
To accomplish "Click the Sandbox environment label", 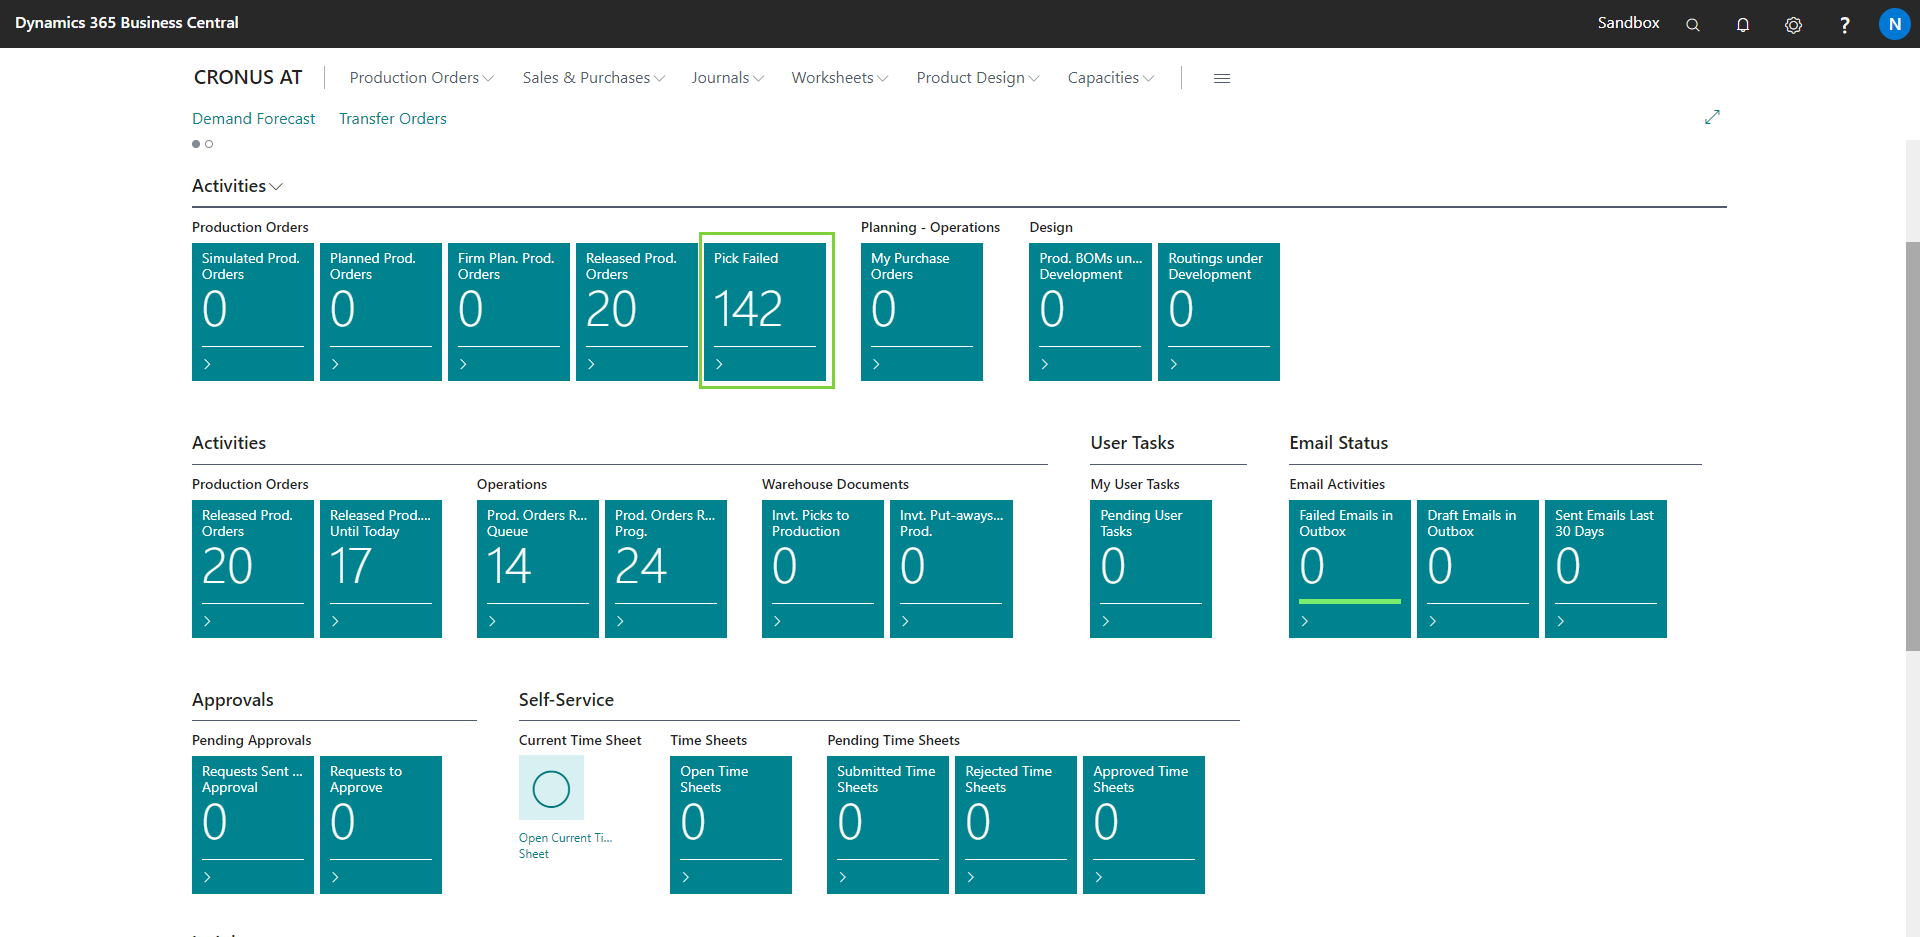I will tap(1628, 23).
